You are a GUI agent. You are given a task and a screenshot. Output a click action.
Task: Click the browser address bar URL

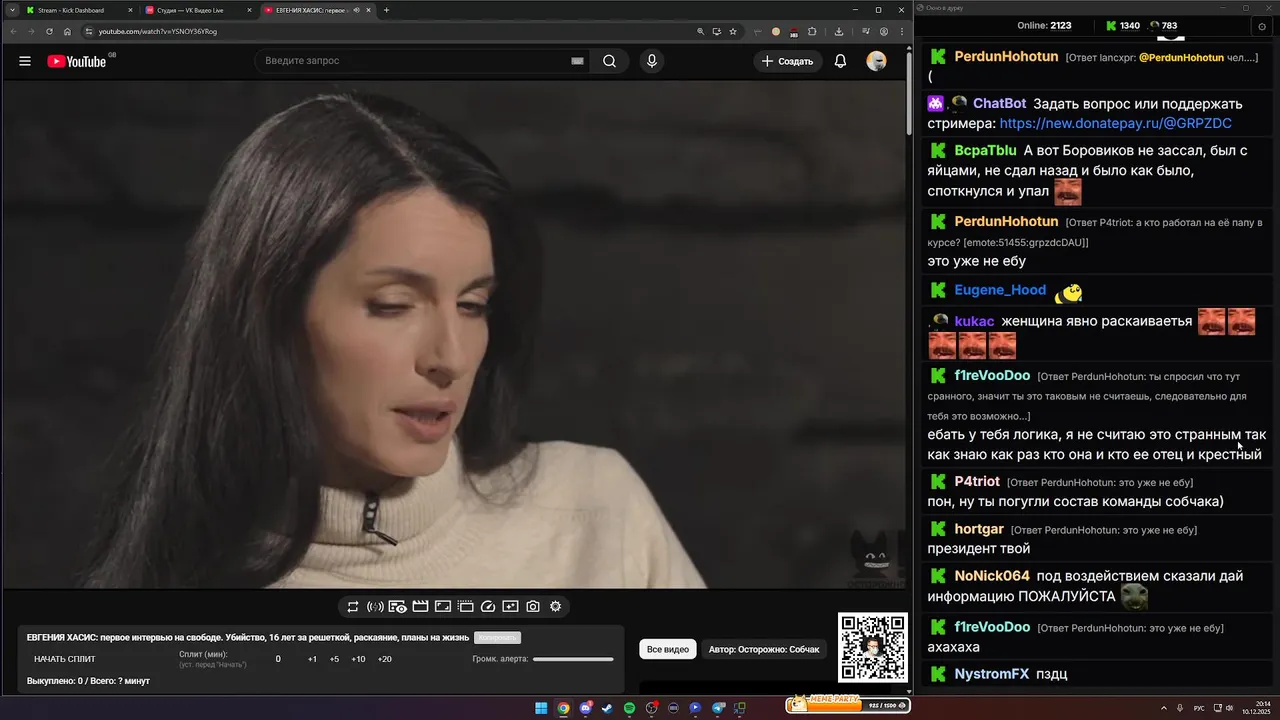[x=157, y=31]
